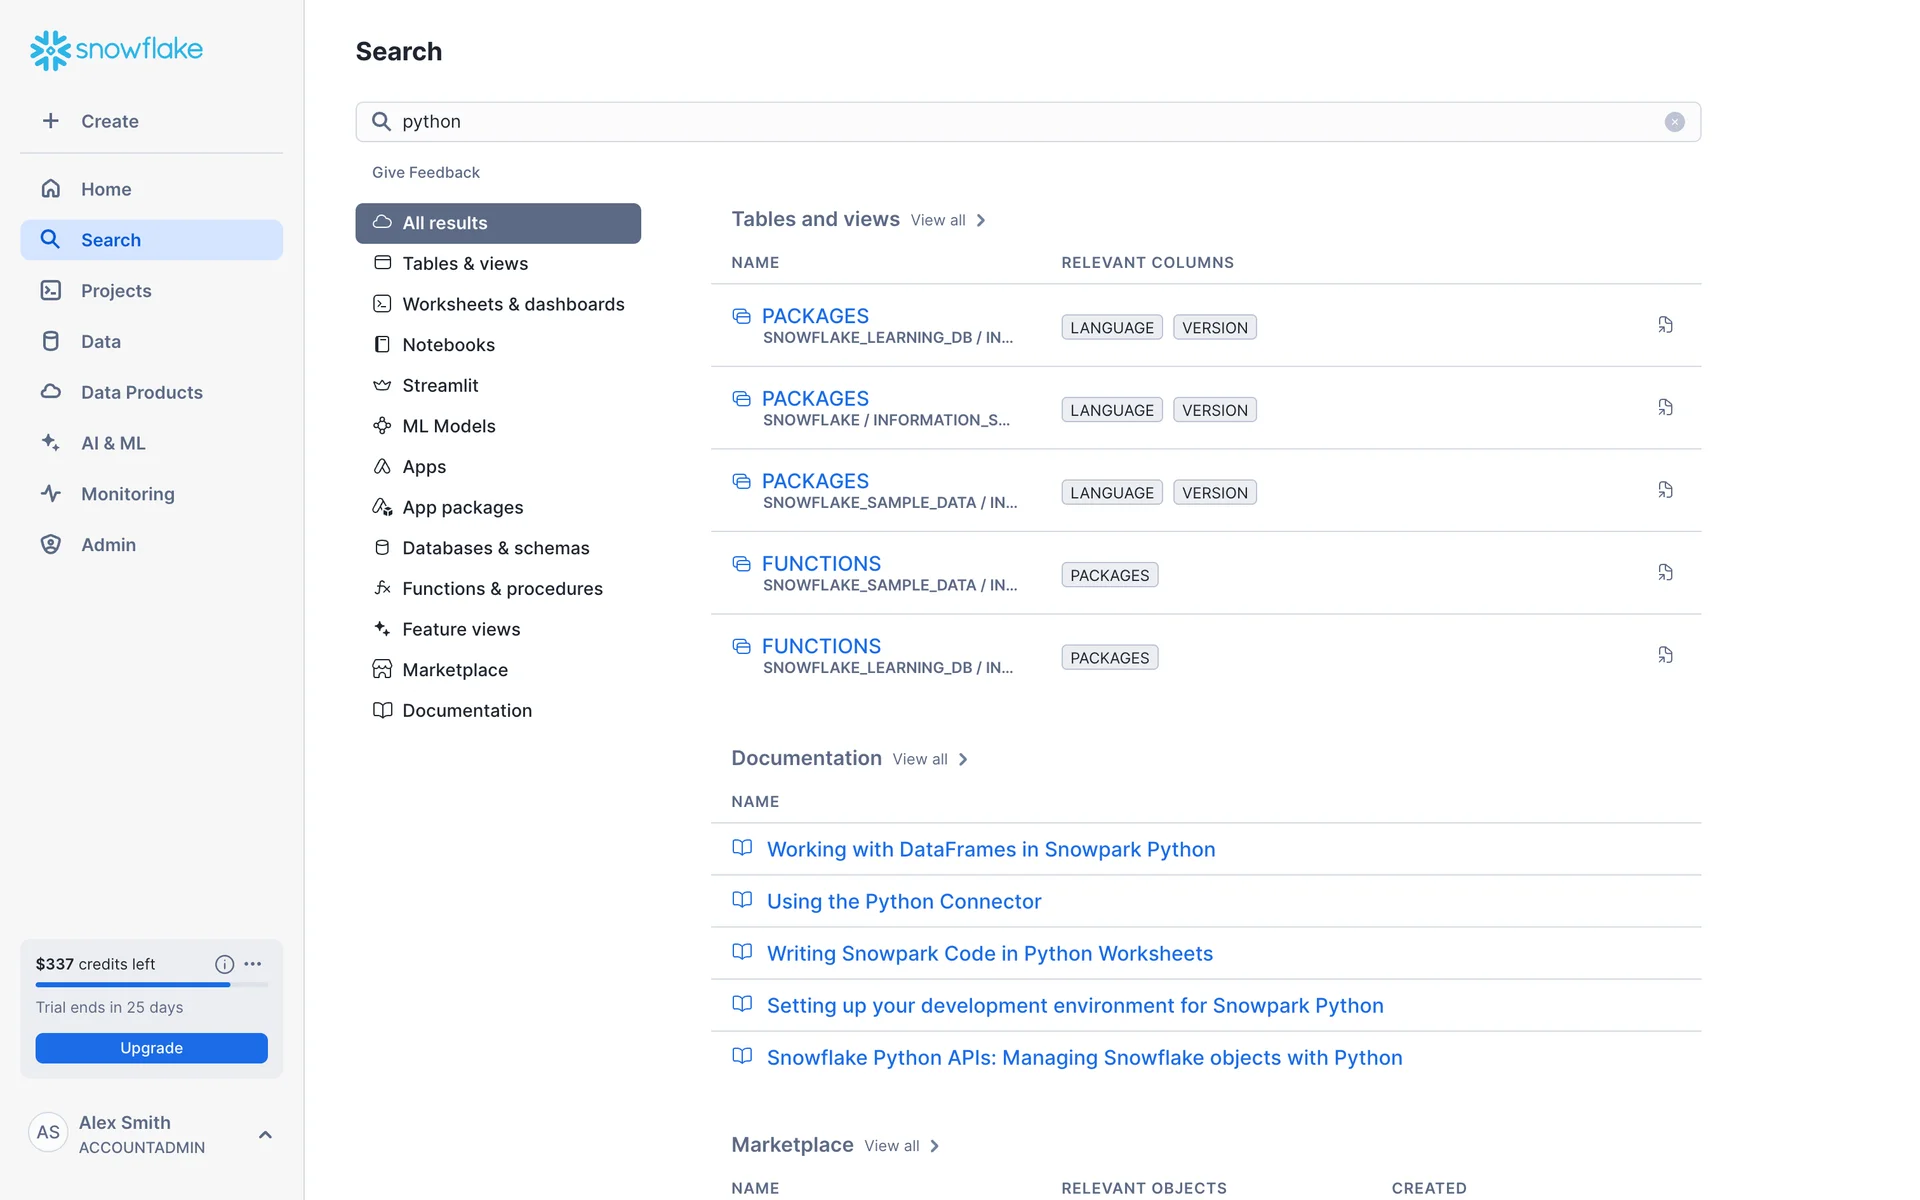This screenshot has width=1920, height=1200.
Task: Open Using the Python Connector doc
Action: (903, 901)
